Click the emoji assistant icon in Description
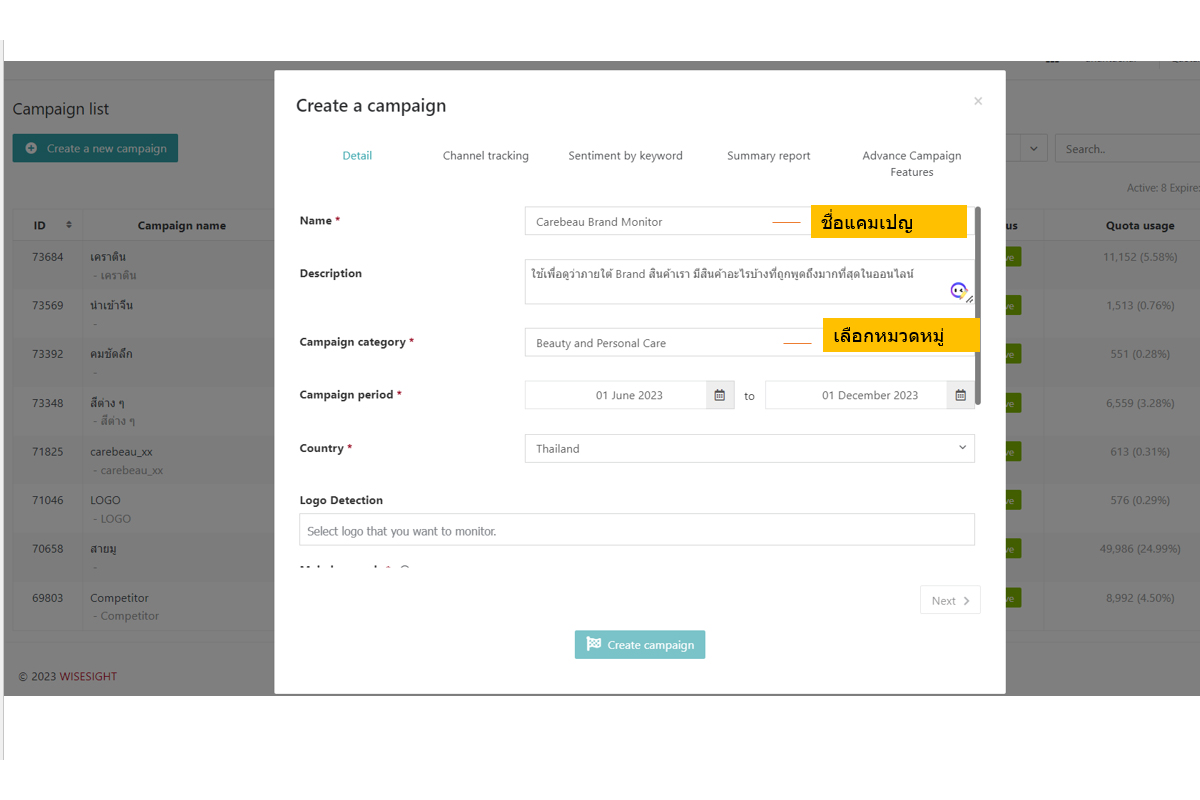1200x800 pixels. tap(958, 291)
